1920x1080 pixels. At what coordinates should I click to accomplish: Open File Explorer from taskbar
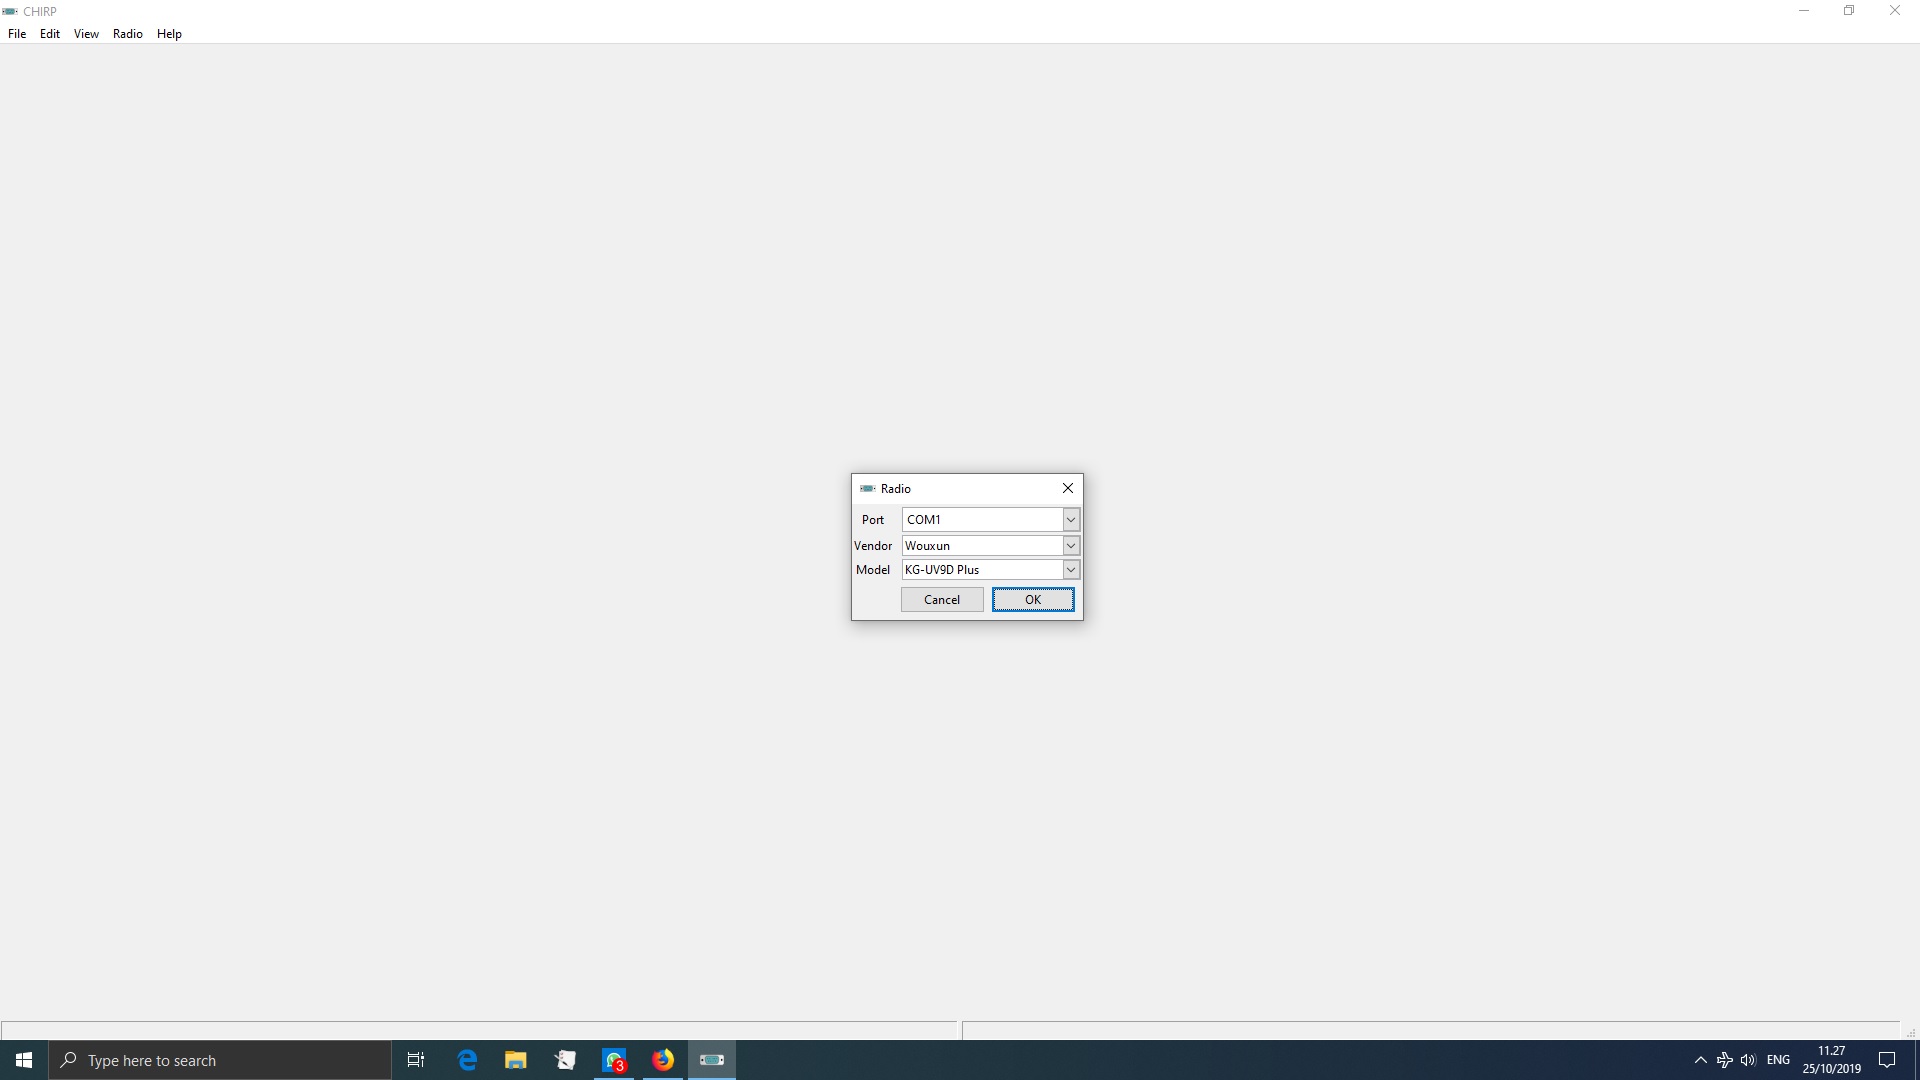516,1060
